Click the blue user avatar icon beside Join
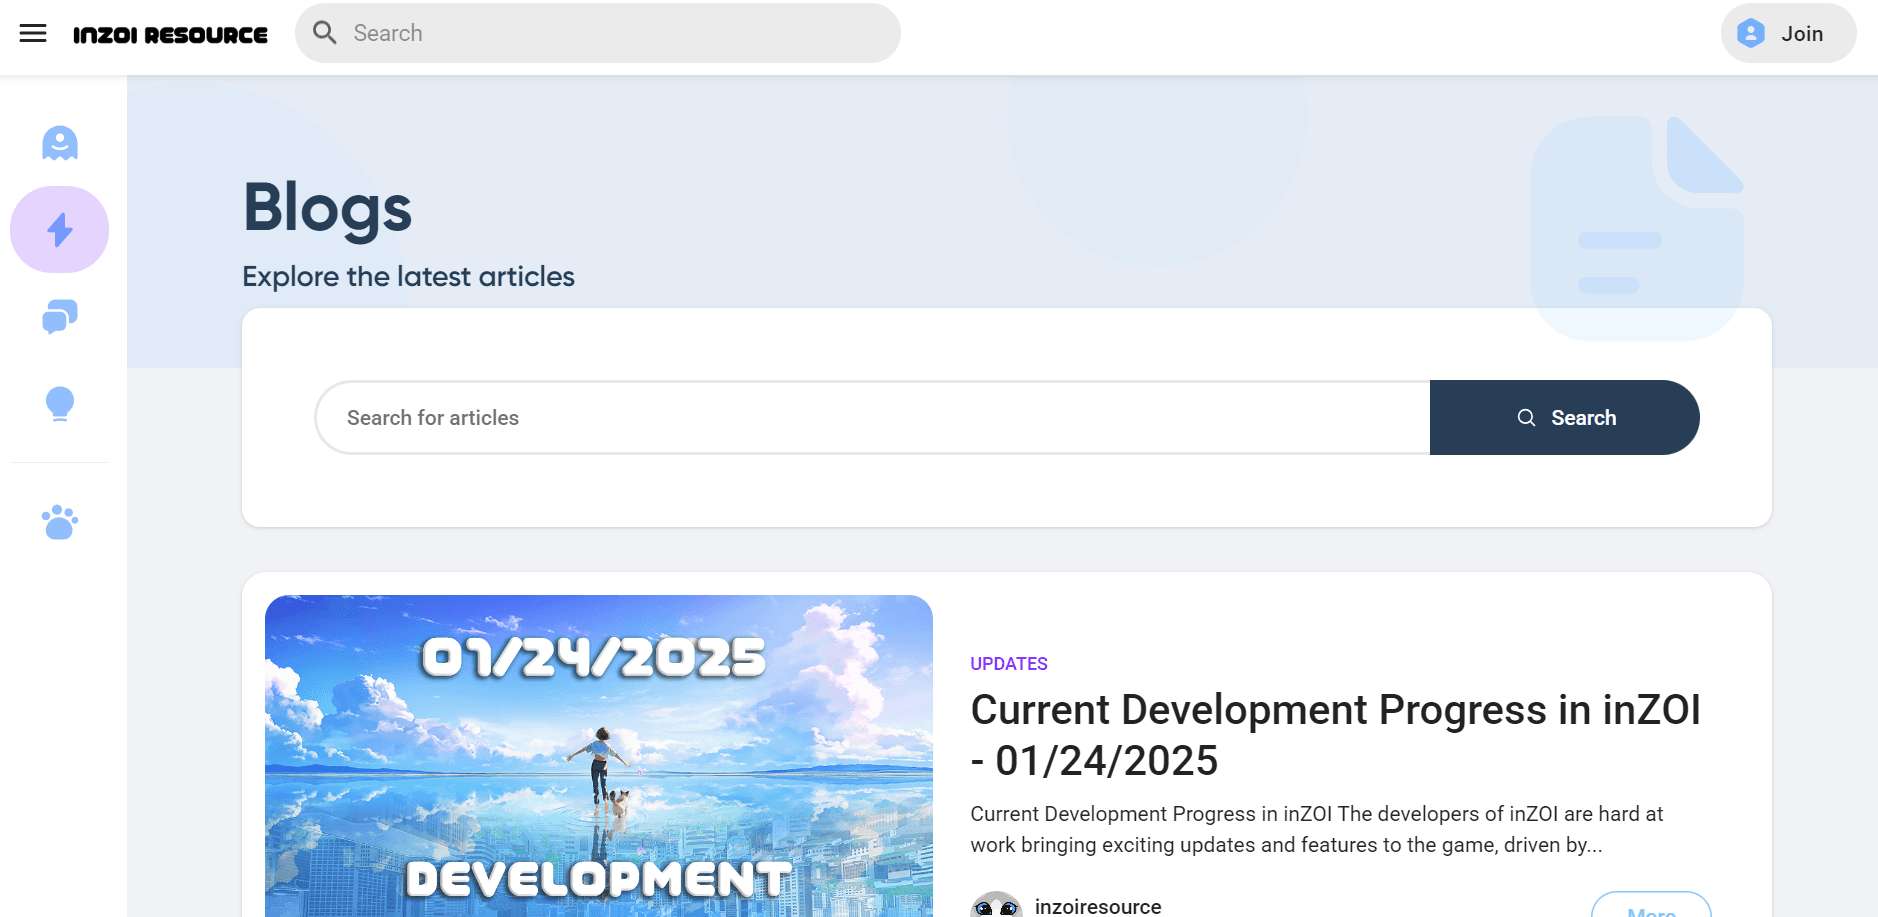Screen dimensions: 1878x917 (1750, 34)
